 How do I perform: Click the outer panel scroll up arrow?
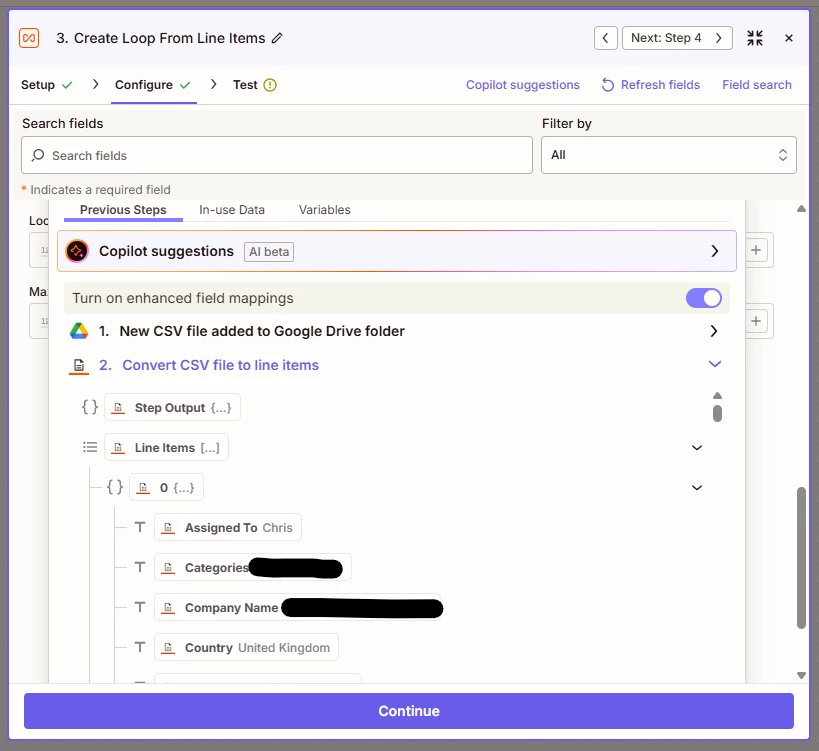pos(801,209)
